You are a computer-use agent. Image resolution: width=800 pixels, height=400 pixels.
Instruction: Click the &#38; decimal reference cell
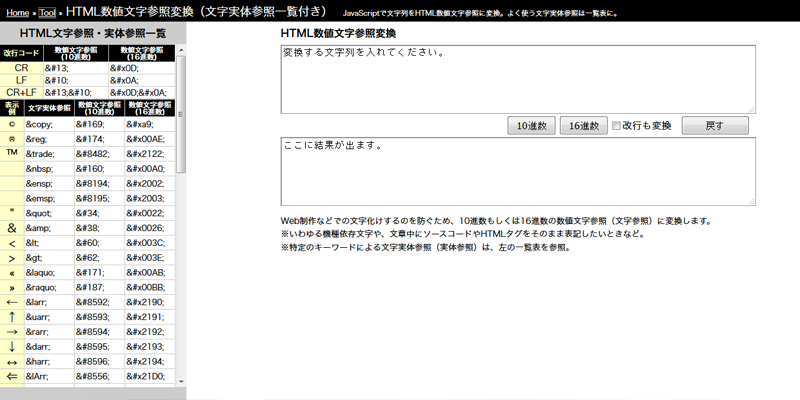[x=99, y=228]
